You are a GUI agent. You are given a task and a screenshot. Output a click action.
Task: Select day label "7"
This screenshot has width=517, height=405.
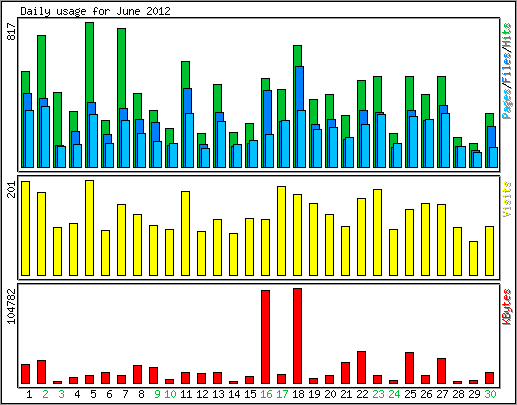[125, 394]
